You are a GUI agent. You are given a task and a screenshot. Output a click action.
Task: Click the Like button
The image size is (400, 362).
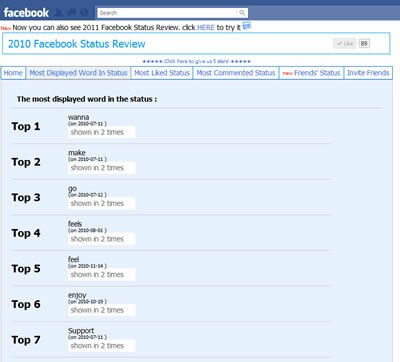click(x=345, y=43)
